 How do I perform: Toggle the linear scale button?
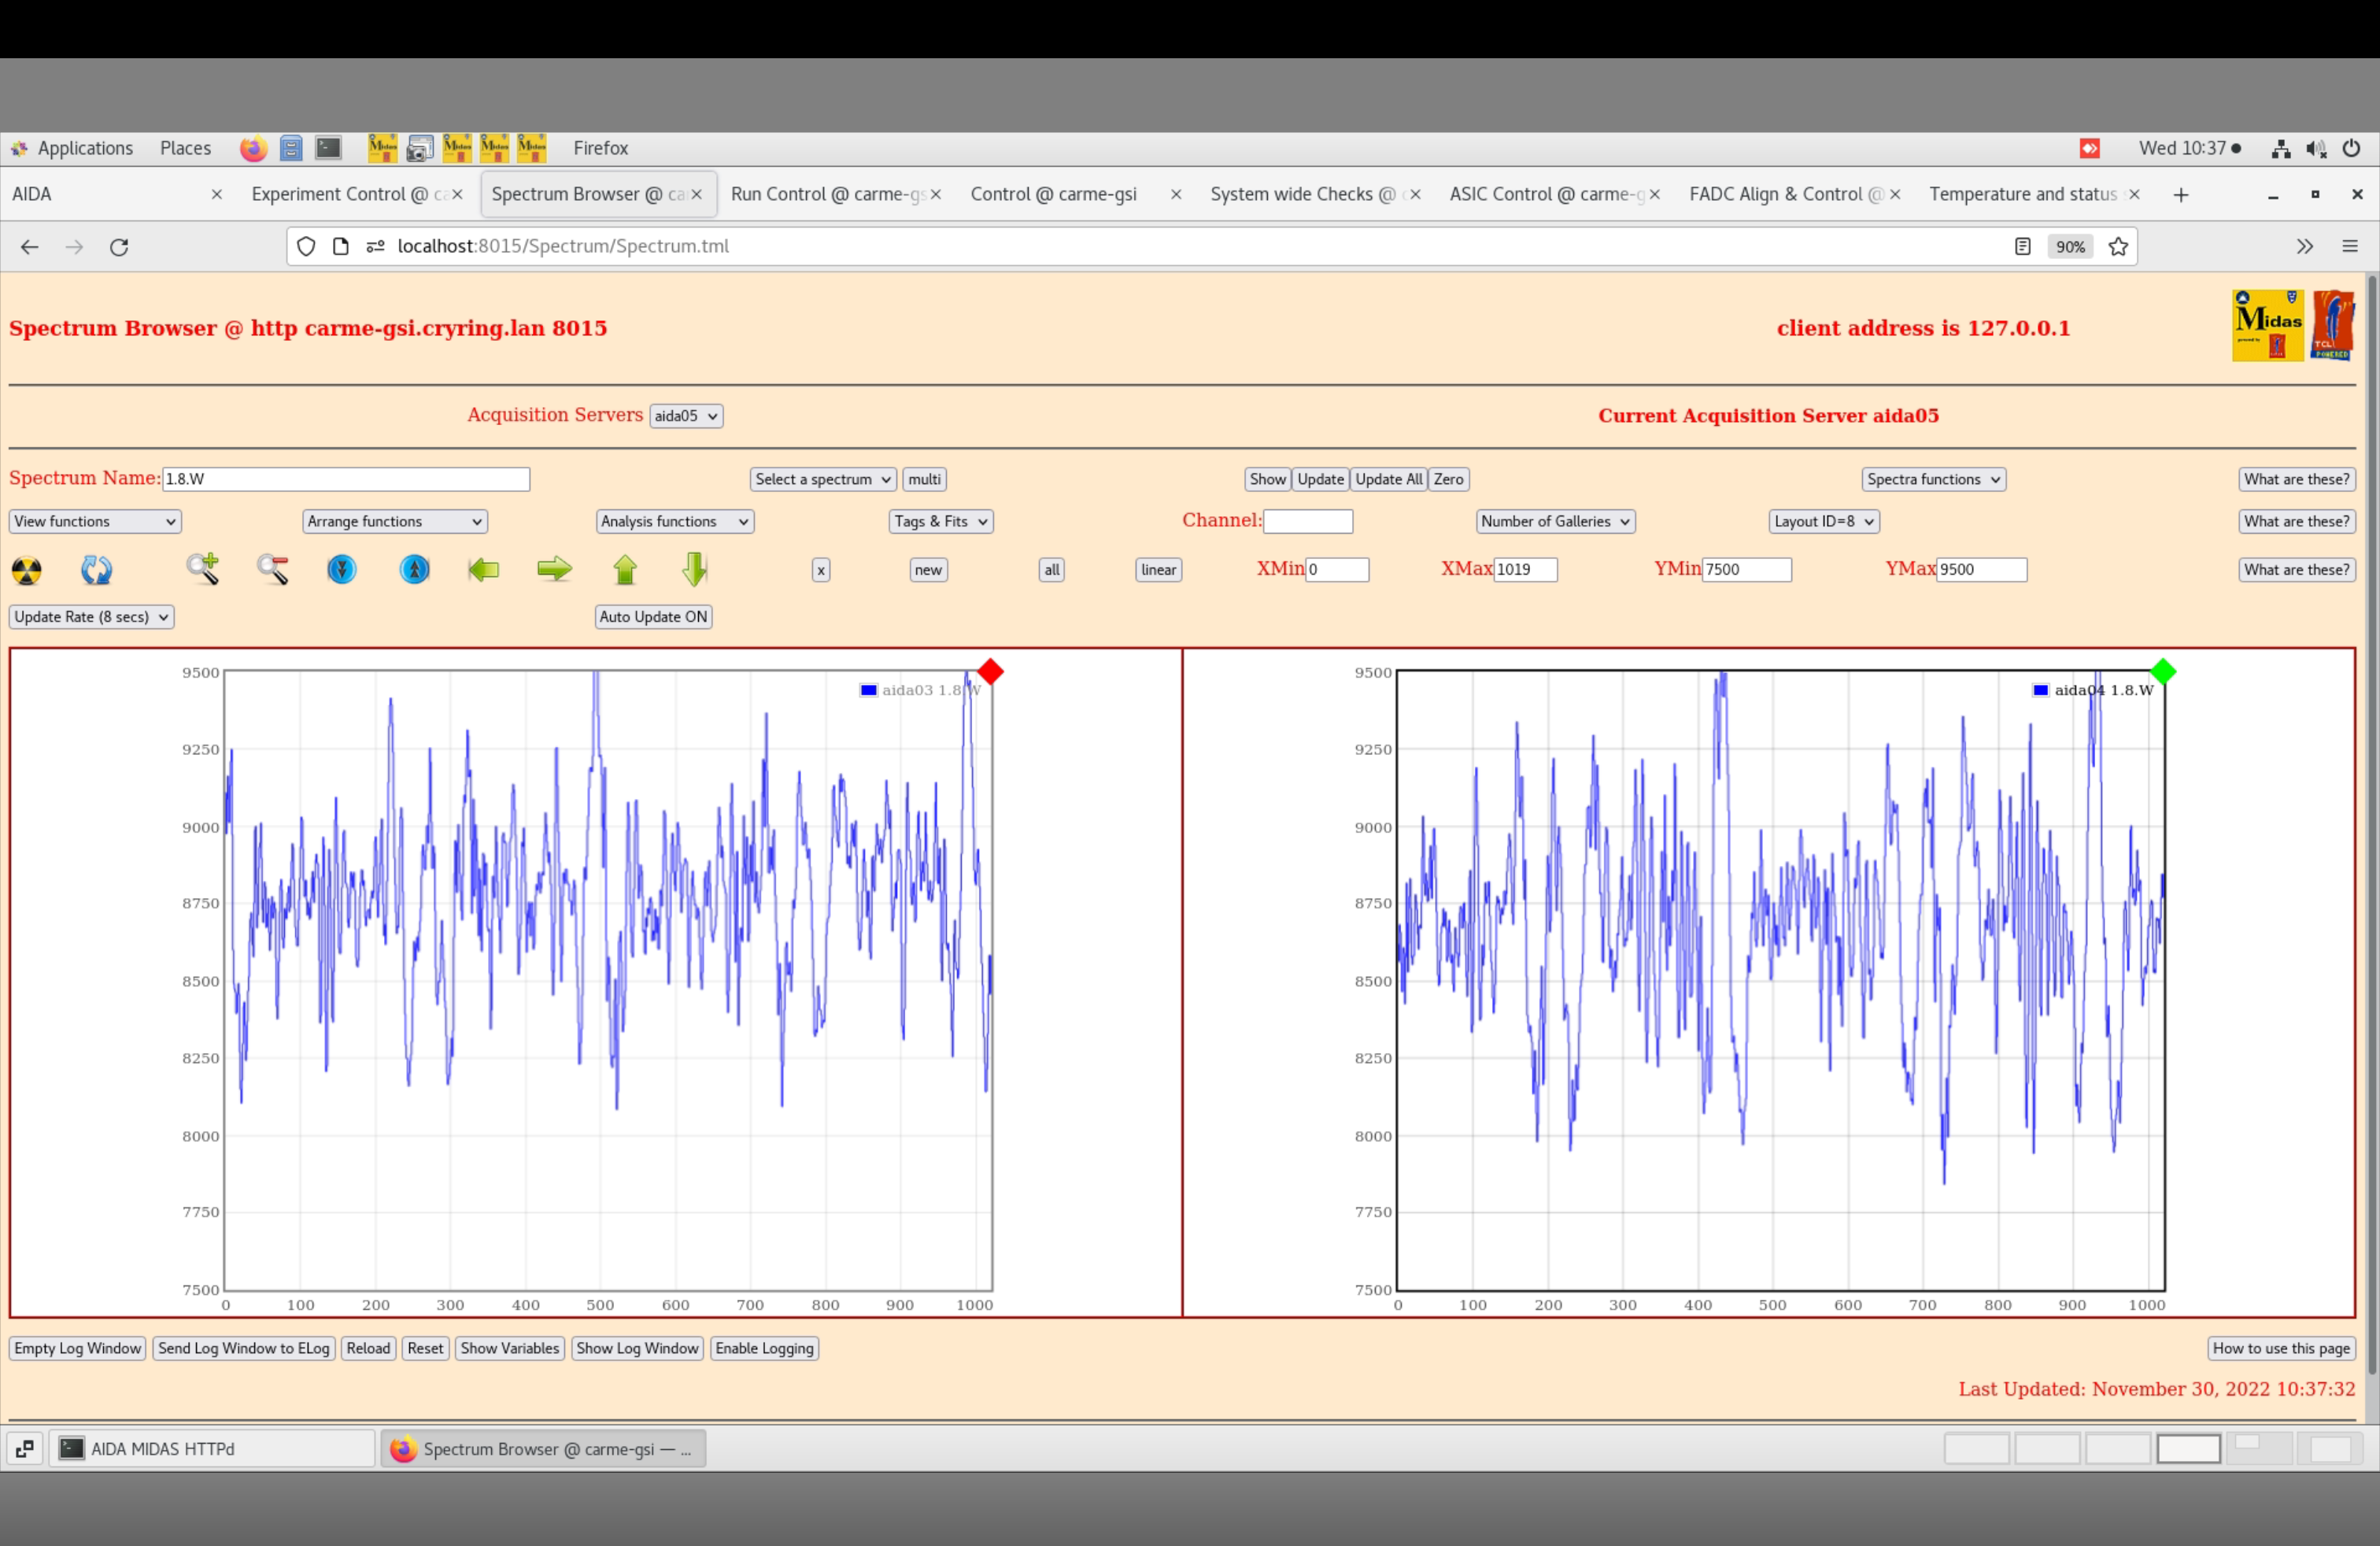pos(1158,570)
